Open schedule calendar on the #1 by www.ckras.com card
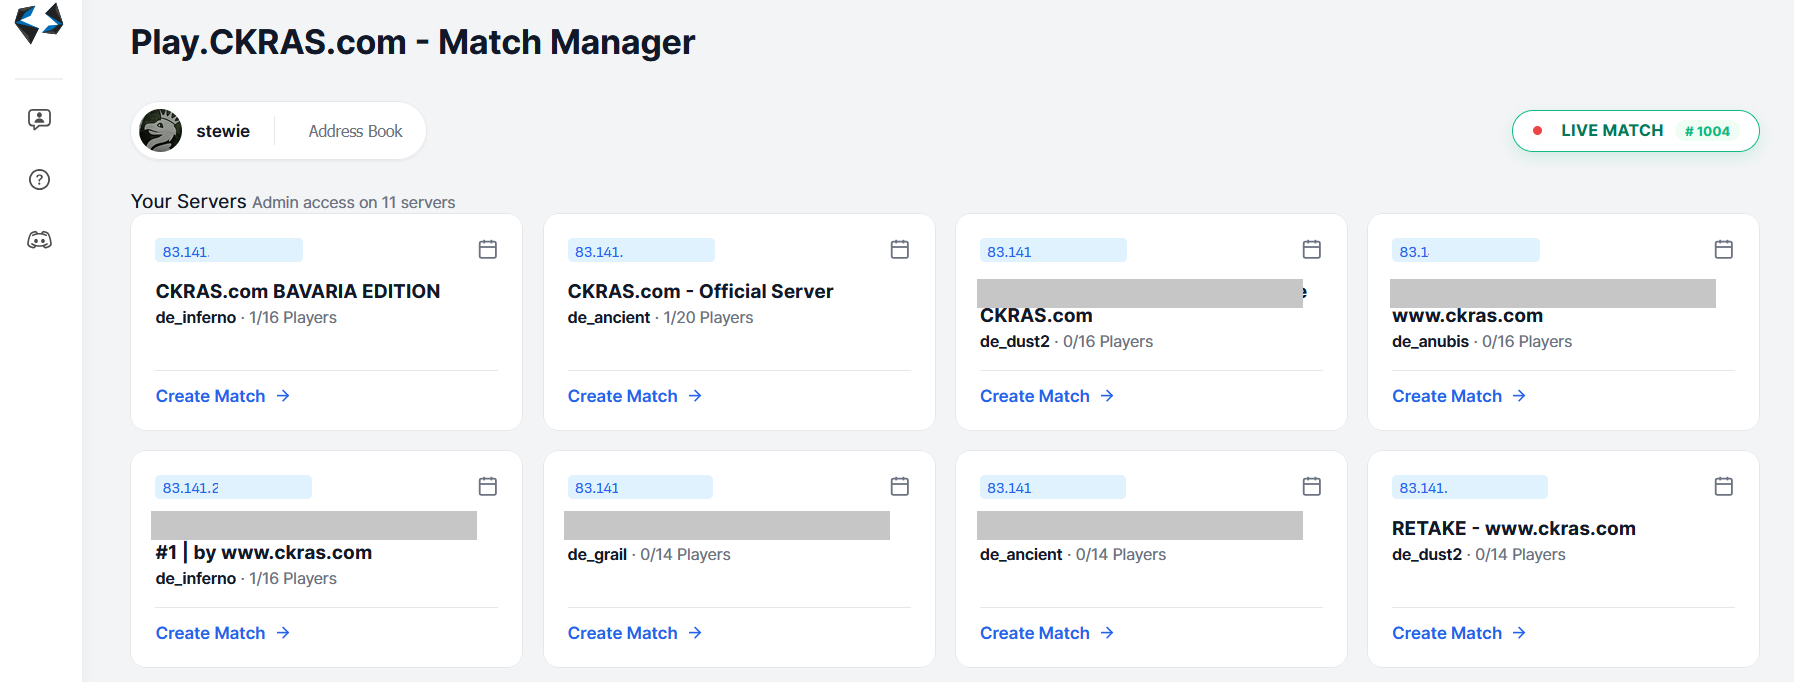This screenshot has width=1794, height=684. point(488,487)
